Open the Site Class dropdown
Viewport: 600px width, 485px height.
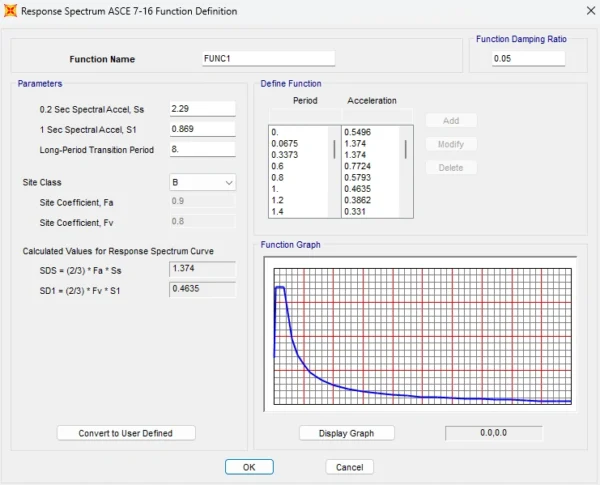[x=202, y=182]
